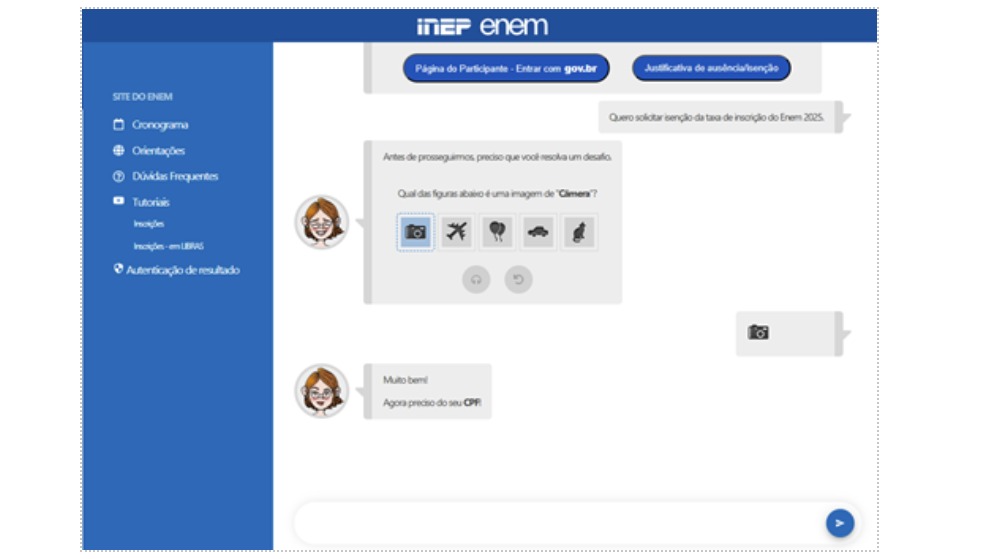The image size is (996, 559).
Task: Play the audio version of the challenge
Action: [x=476, y=280]
